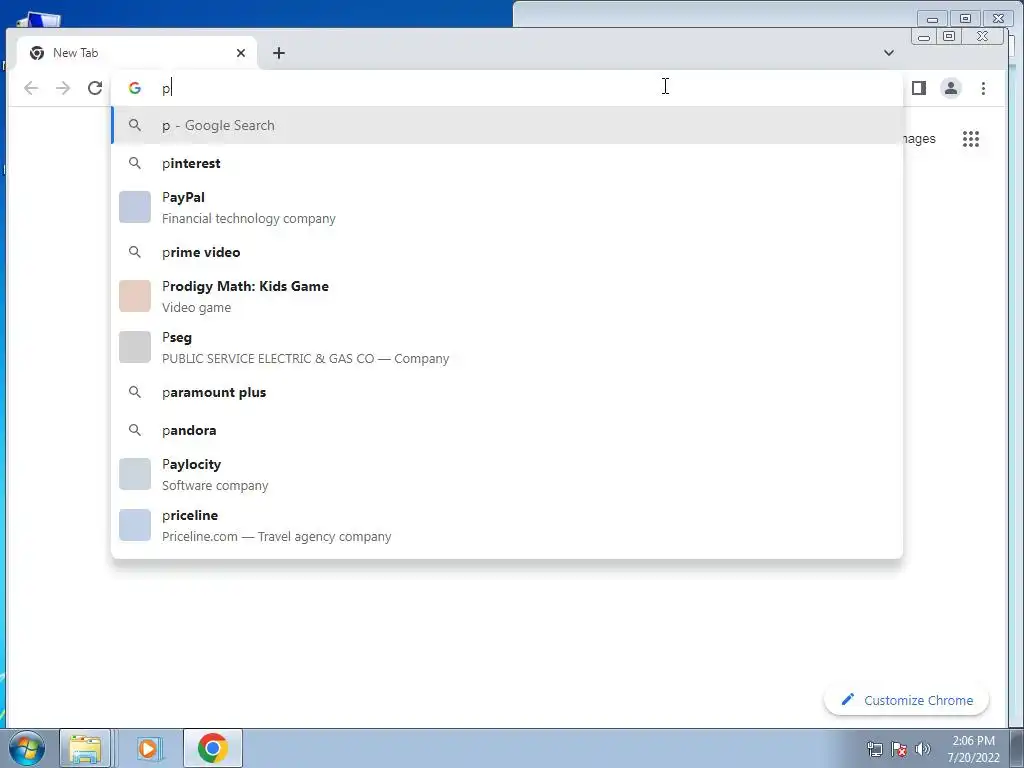Click the Back navigation arrow

pyautogui.click(x=31, y=88)
